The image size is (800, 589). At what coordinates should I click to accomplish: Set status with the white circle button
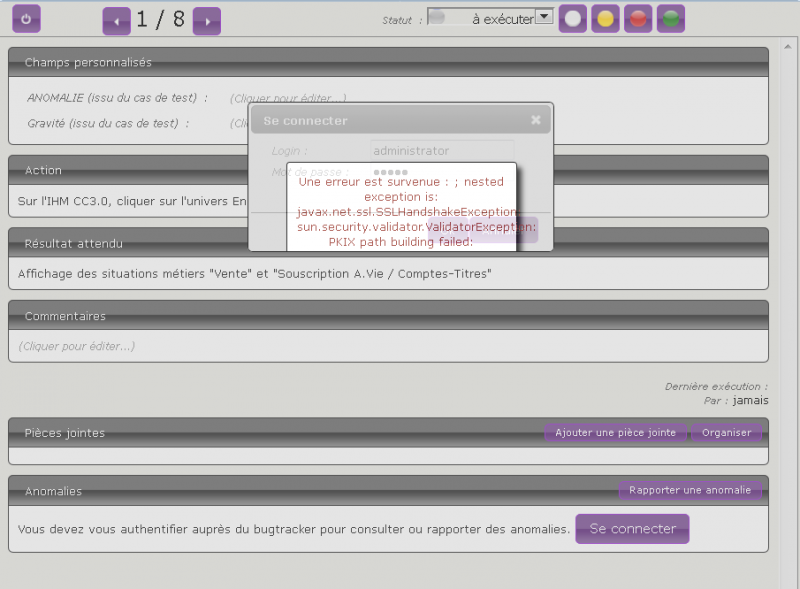pyautogui.click(x=573, y=18)
